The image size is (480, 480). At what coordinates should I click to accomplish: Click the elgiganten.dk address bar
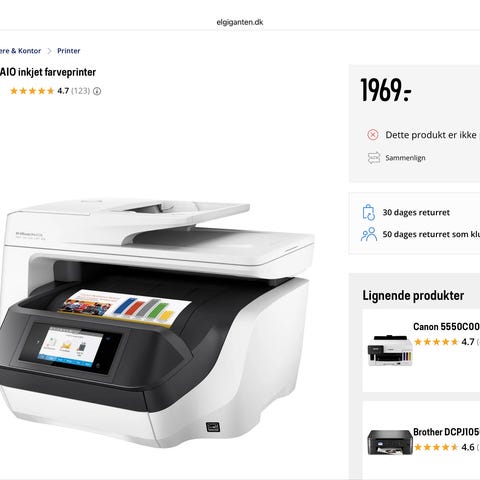[x=240, y=22]
